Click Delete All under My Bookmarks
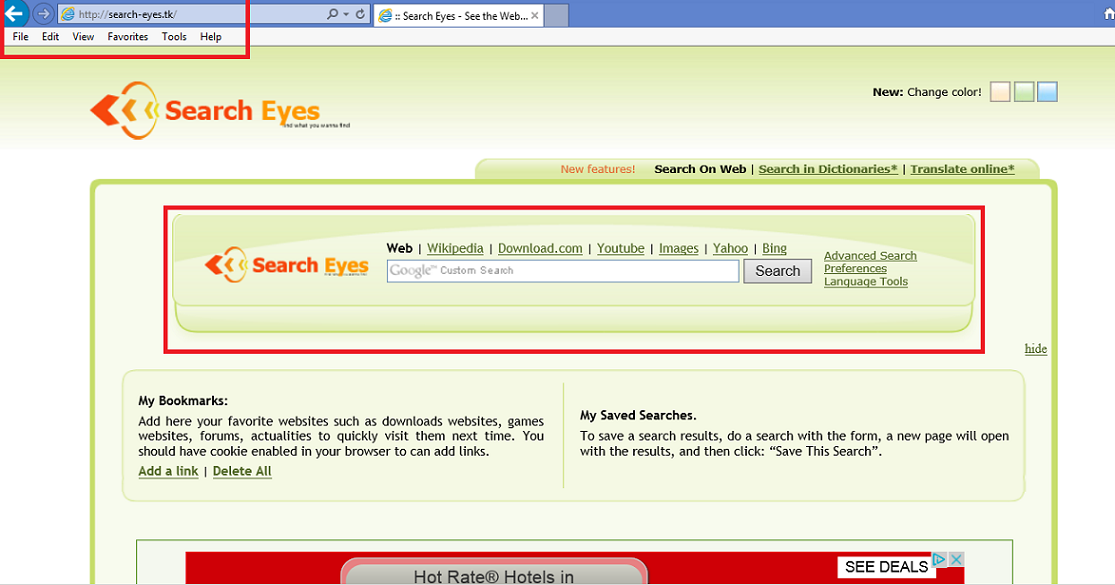 (x=242, y=471)
